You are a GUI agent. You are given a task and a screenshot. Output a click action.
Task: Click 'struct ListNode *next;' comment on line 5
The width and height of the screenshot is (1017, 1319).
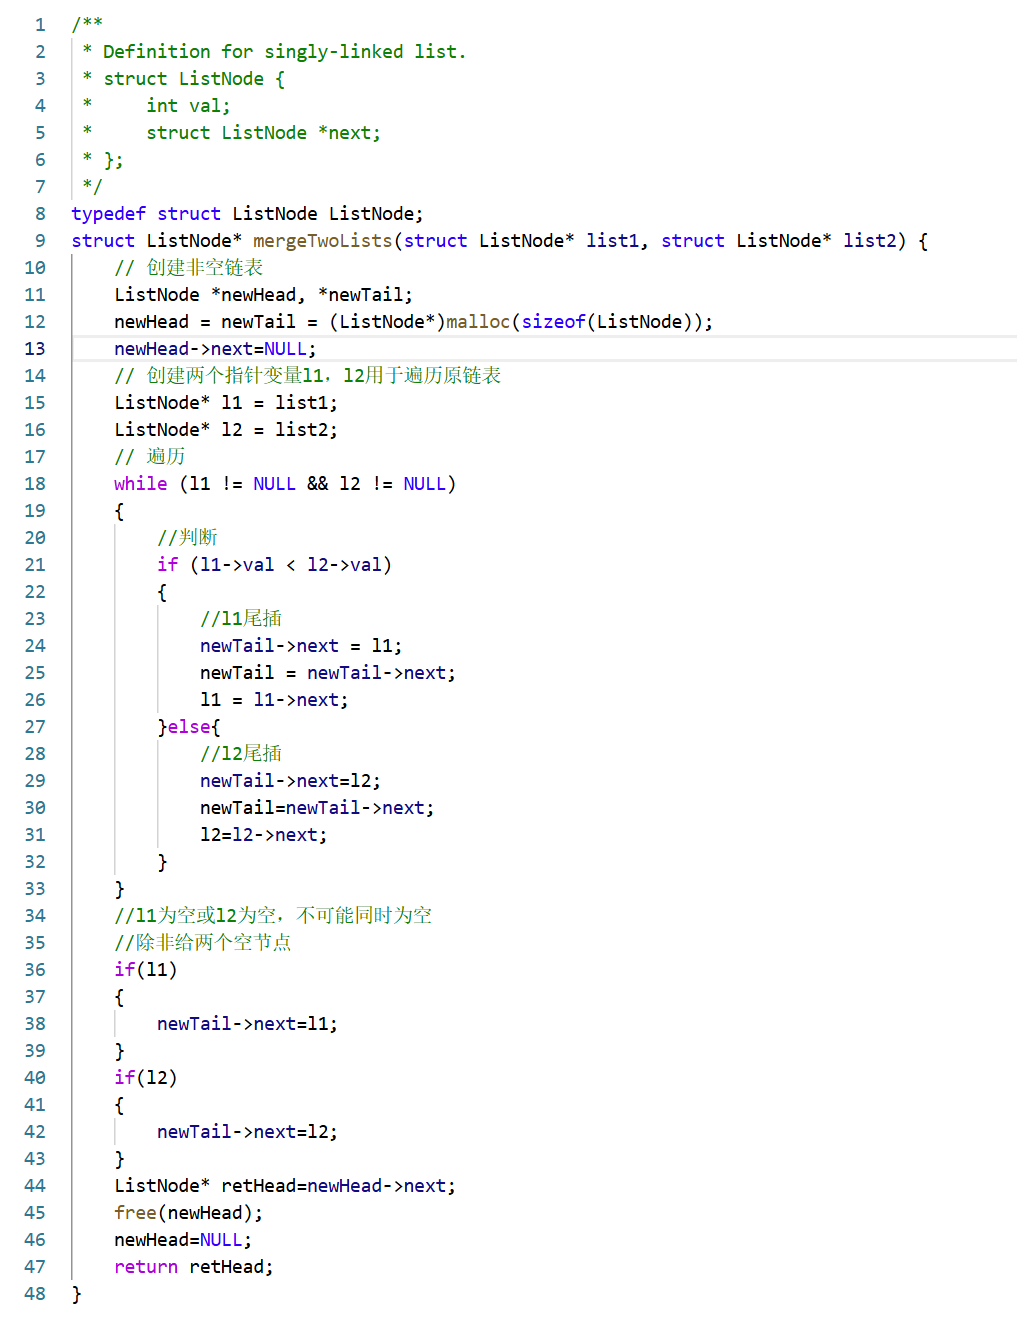[264, 132]
